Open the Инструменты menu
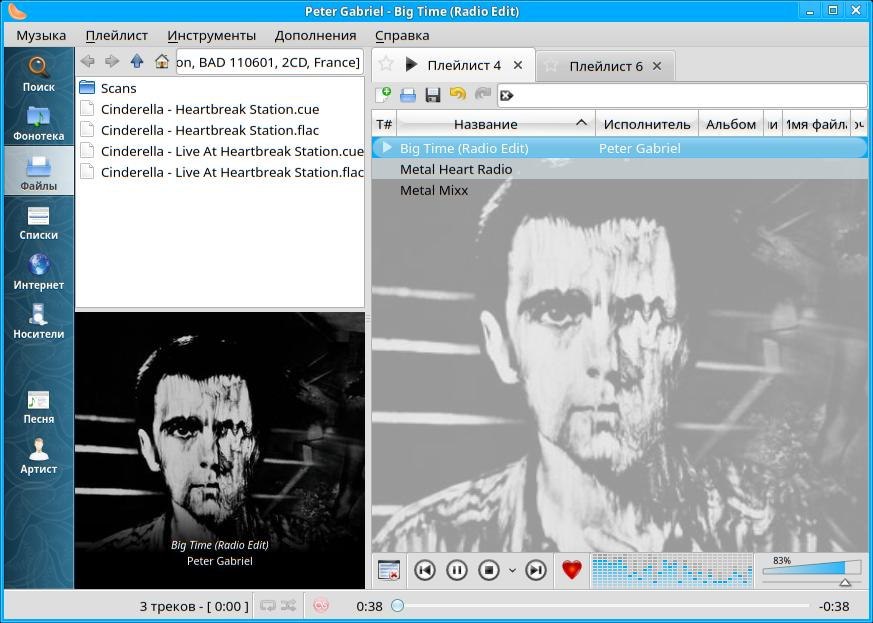This screenshot has width=873, height=623. point(212,36)
